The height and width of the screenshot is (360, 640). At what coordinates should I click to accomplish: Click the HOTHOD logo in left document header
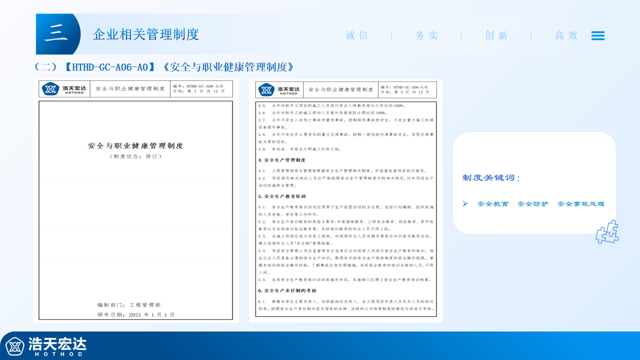pos(64,89)
